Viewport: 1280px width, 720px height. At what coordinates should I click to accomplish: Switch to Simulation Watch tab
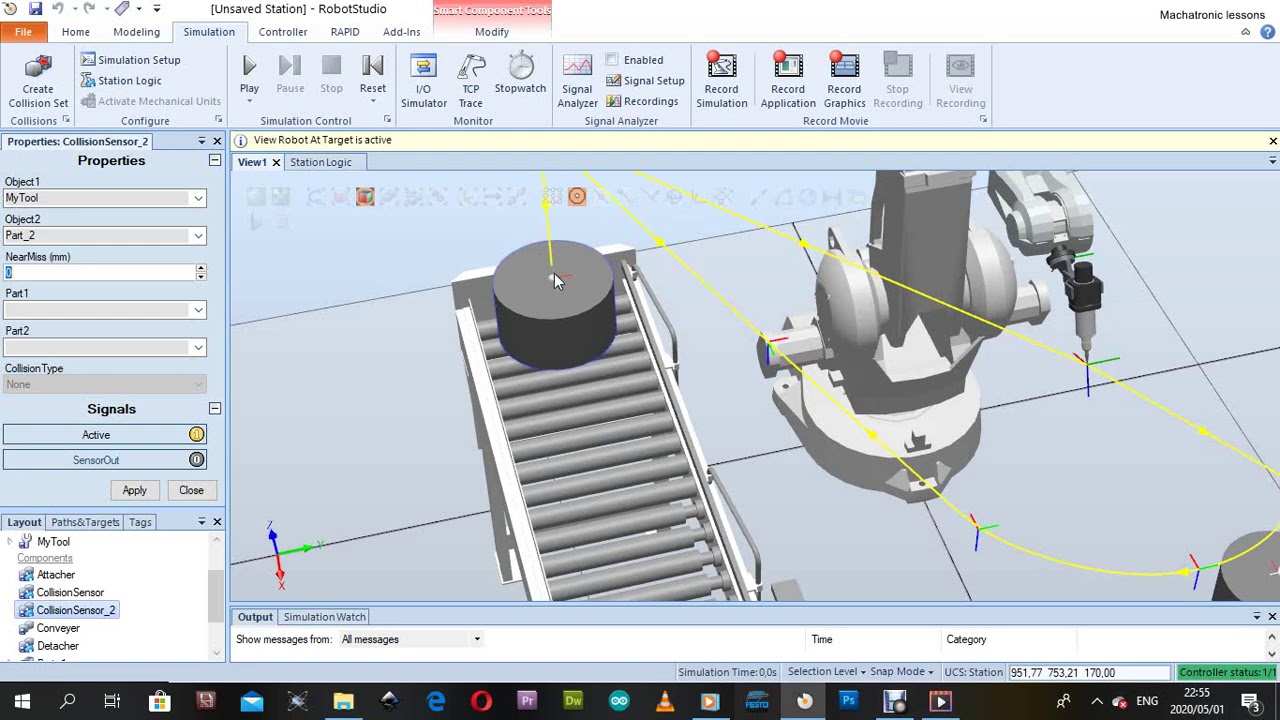pos(324,617)
